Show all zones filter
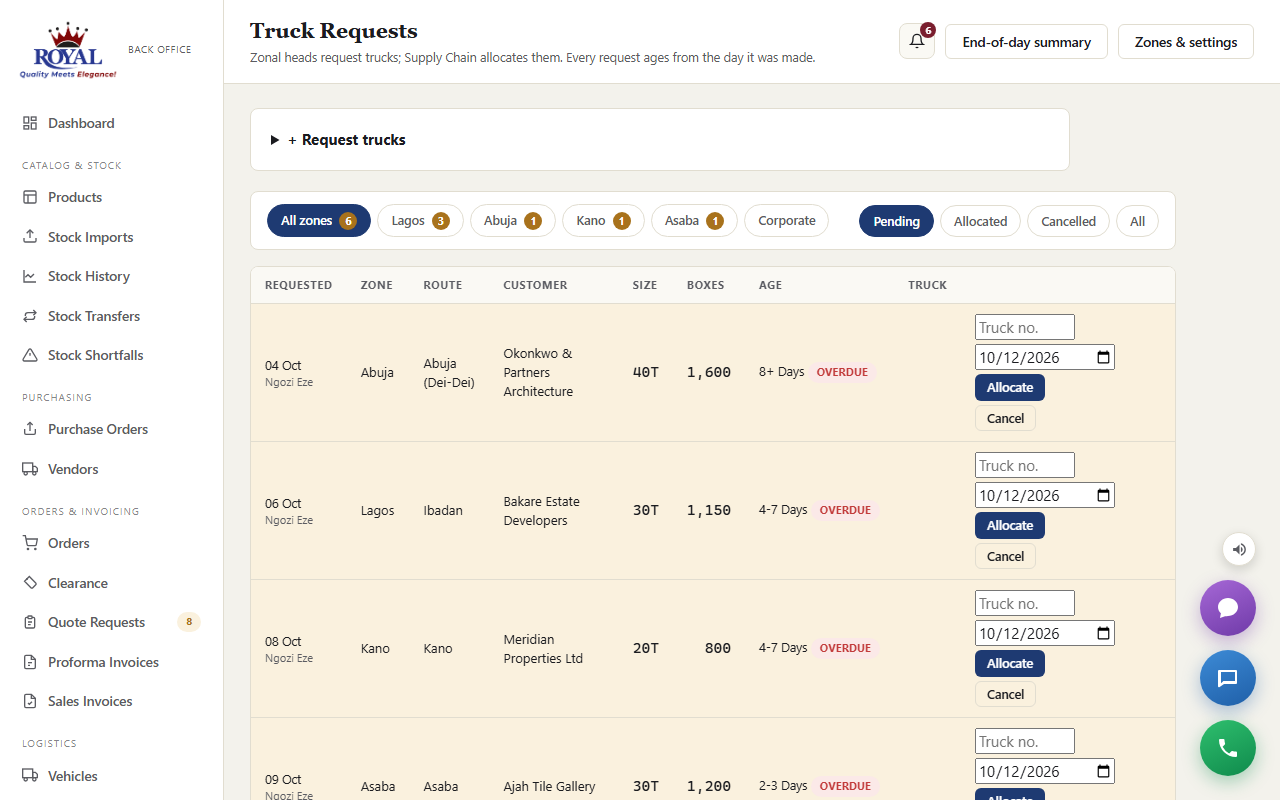 pos(319,221)
